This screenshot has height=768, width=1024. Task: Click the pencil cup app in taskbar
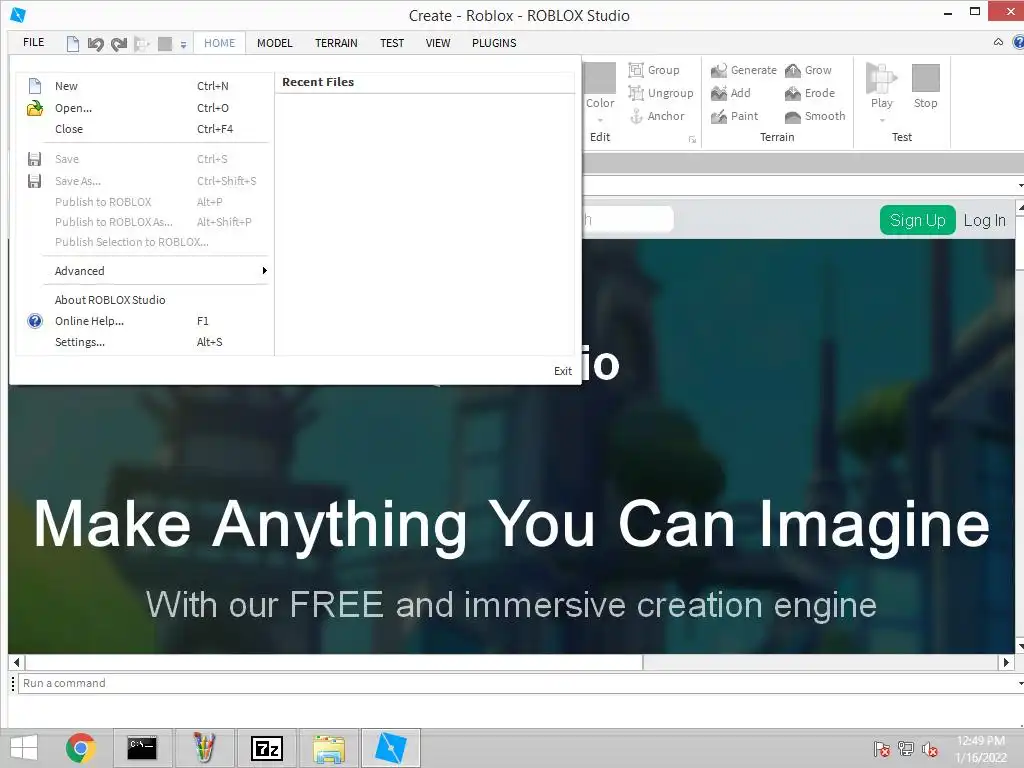click(204, 748)
